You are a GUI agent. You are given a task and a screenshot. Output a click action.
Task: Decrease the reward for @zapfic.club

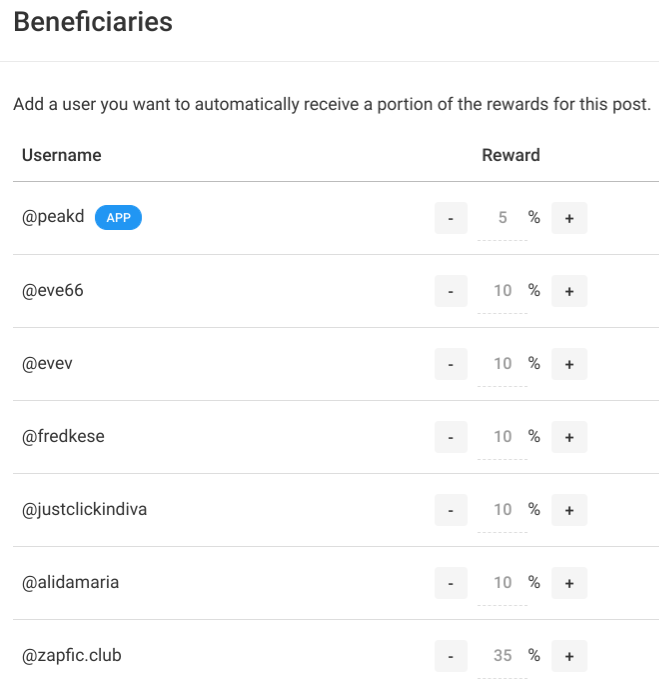pyautogui.click(x=451, y=656)
